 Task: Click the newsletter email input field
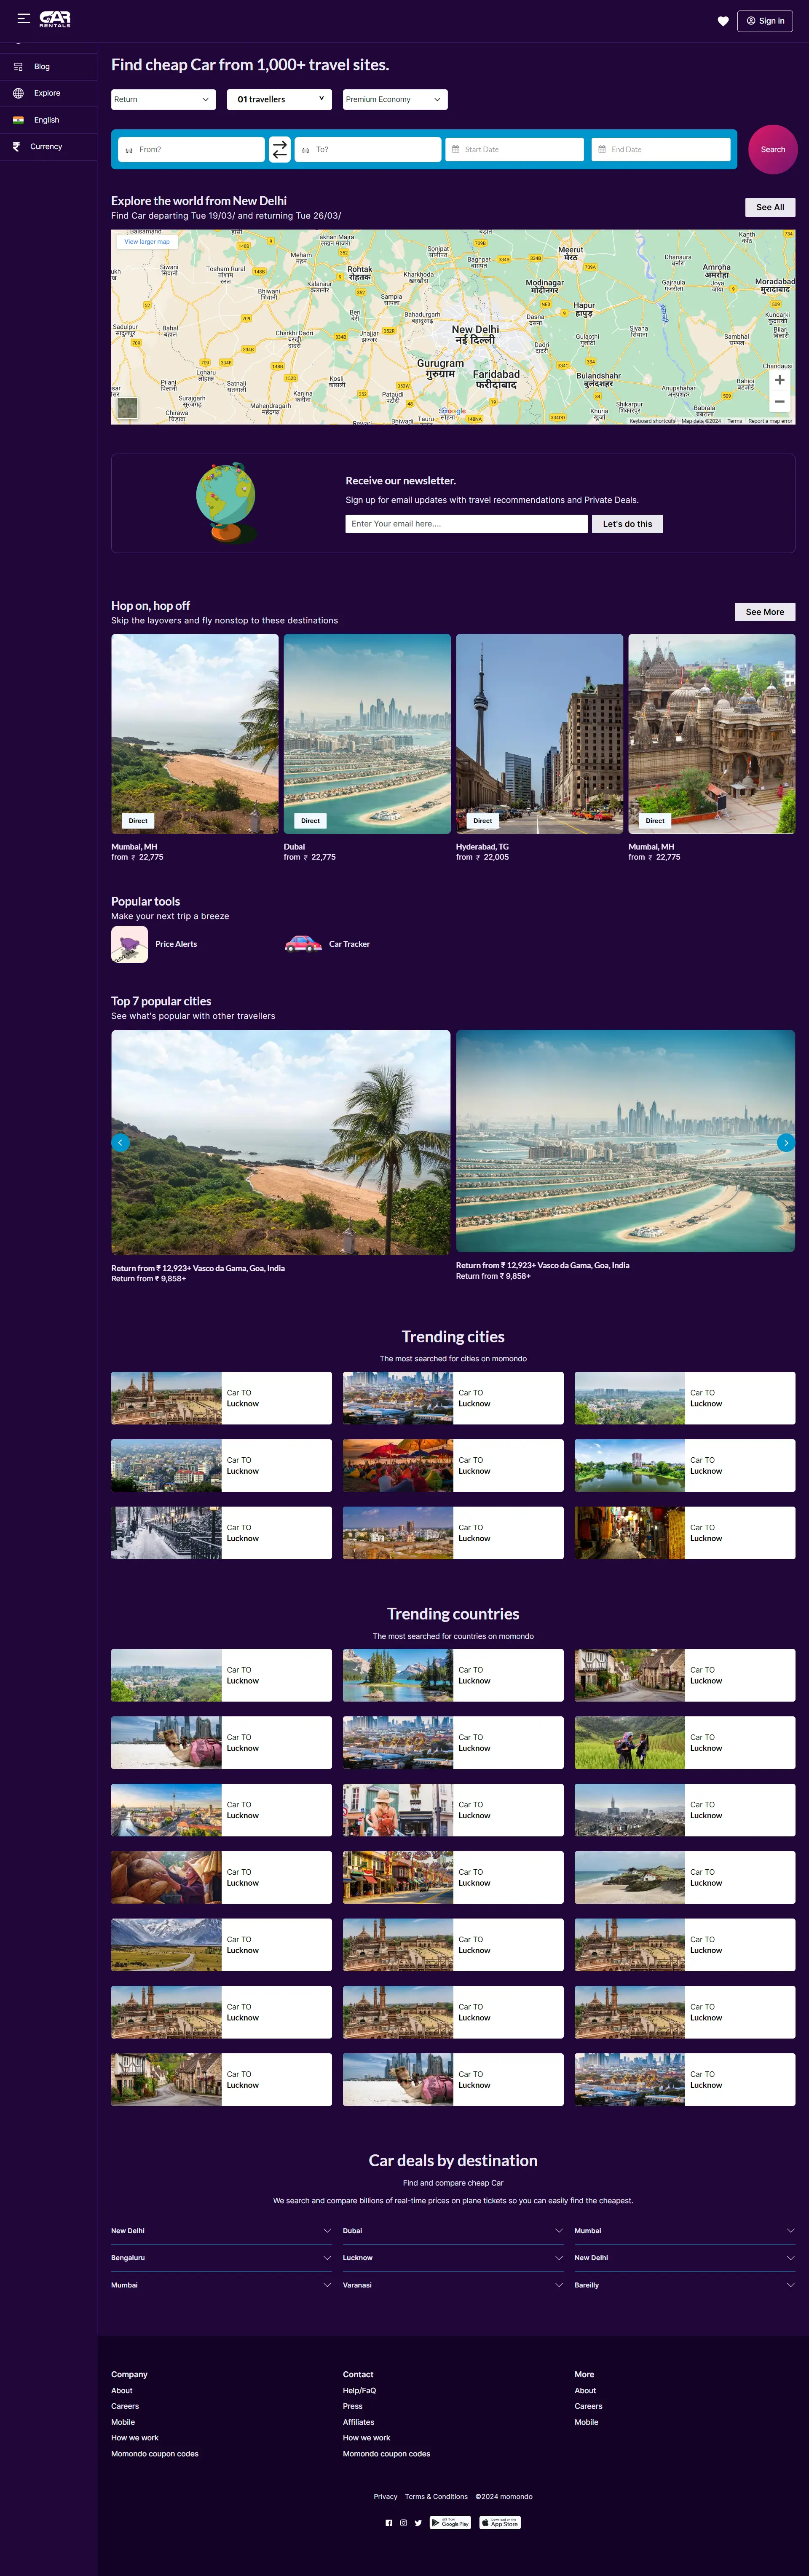[465, 523]
